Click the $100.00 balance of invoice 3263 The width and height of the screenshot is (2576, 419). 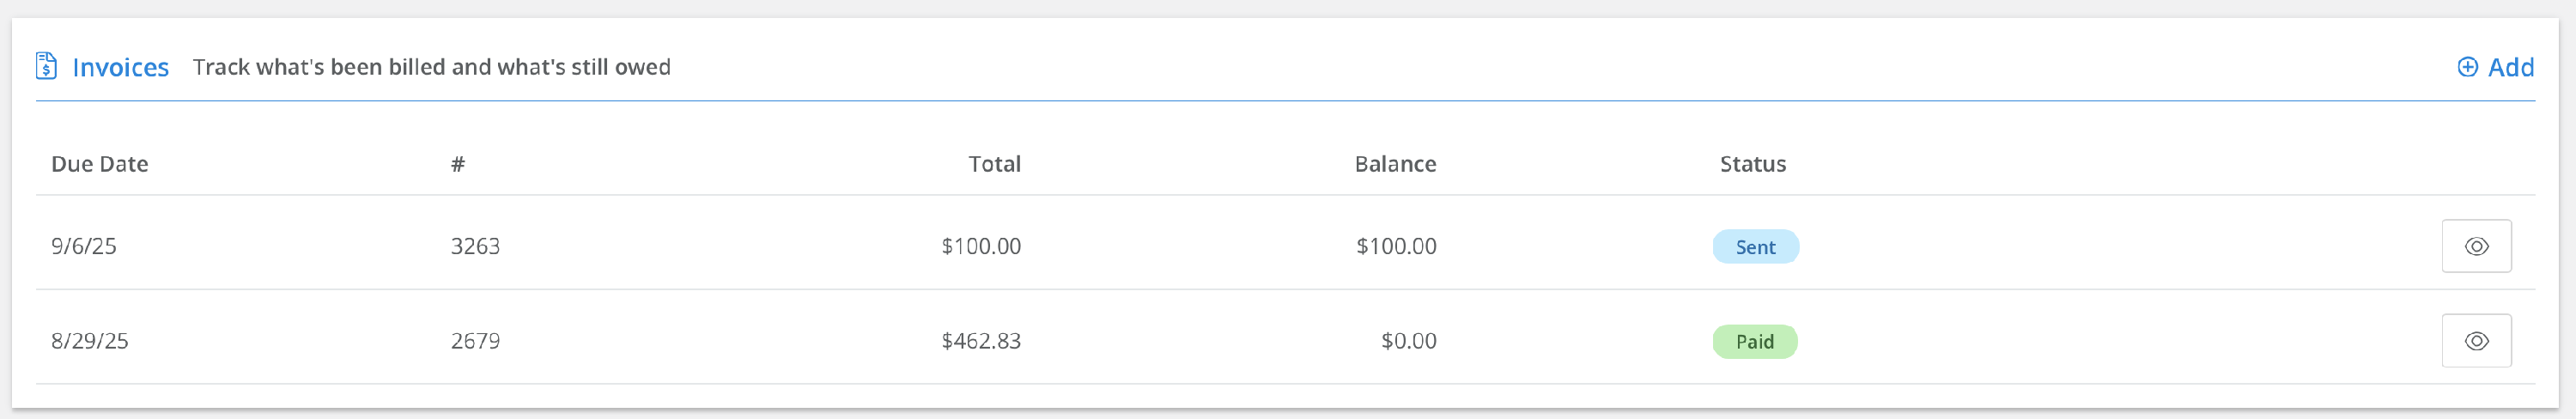pos(1396,246)
